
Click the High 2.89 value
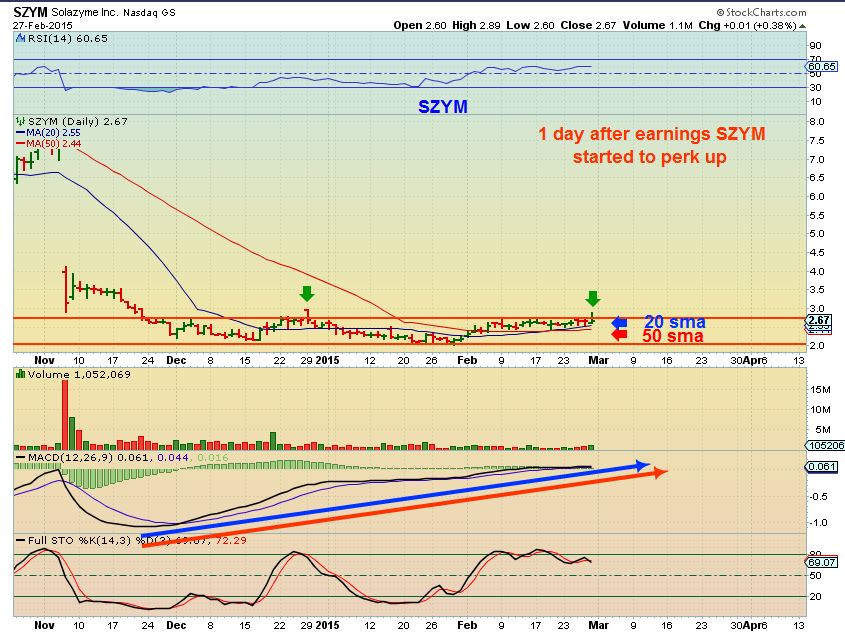[476, 25]
